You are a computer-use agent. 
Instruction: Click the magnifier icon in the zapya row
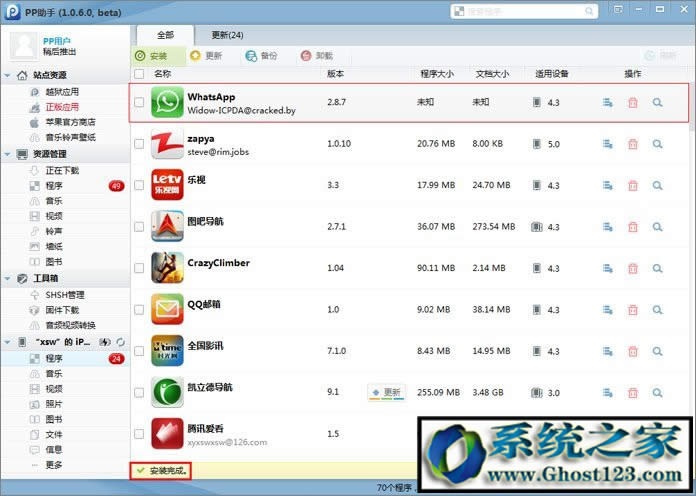[657, 144]
